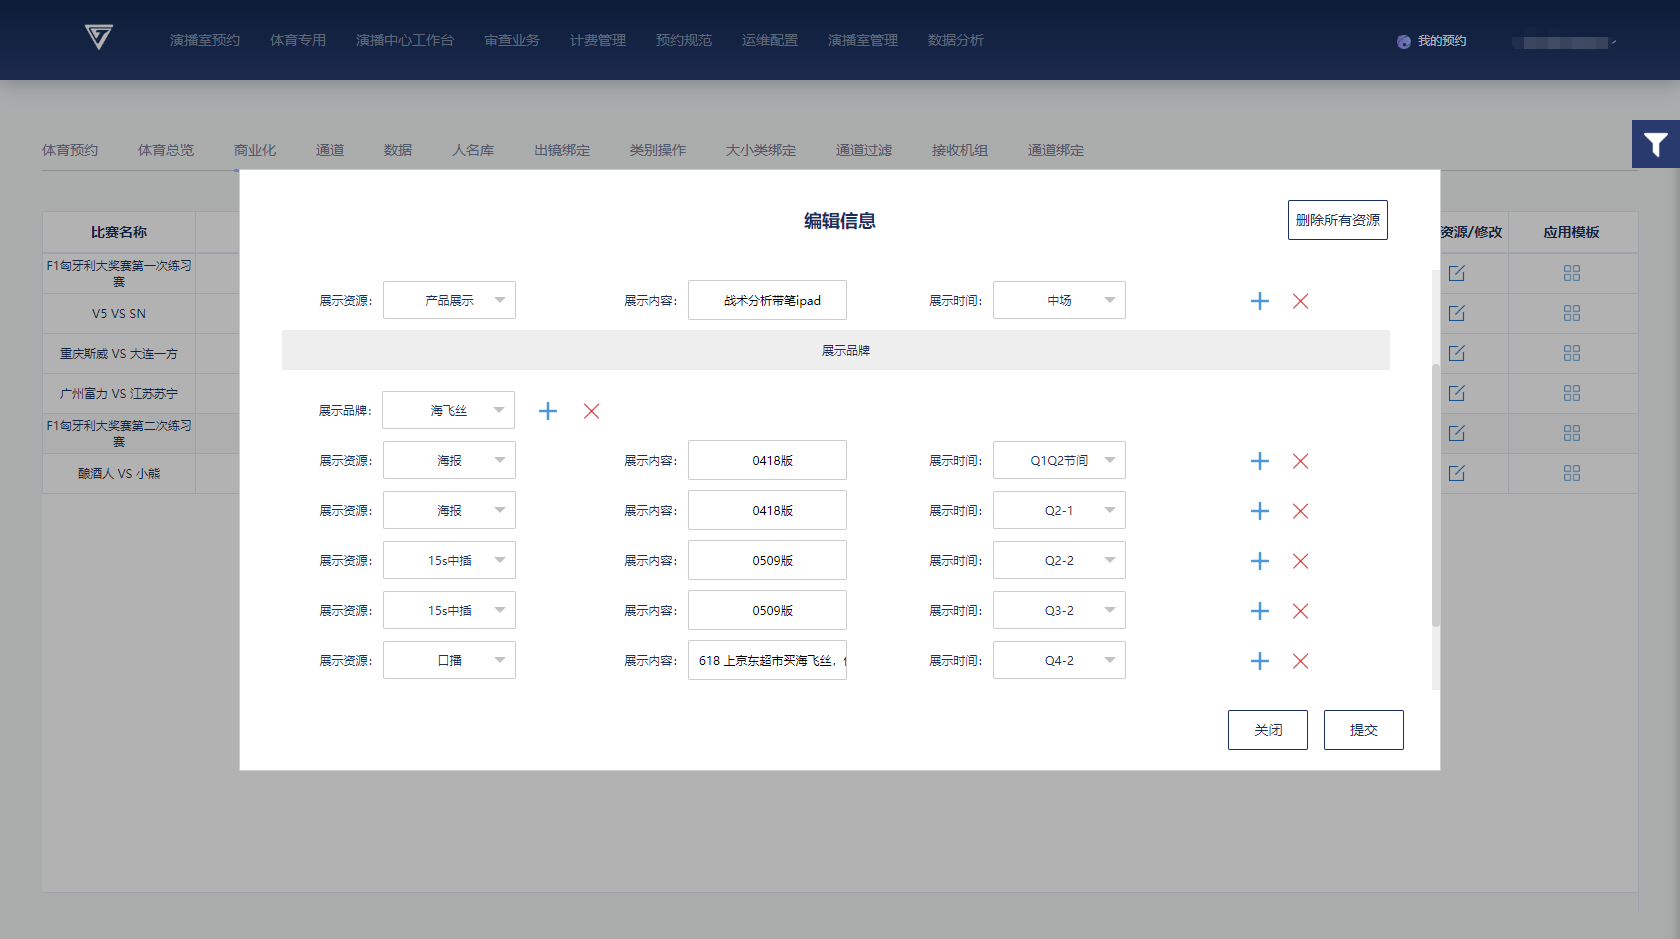Image resolution: width=1680 pixels, height=939 pixels.
Task: Click the 618 上京东超市 content input field
Action: pyautogui.click(x=767, y=660)
